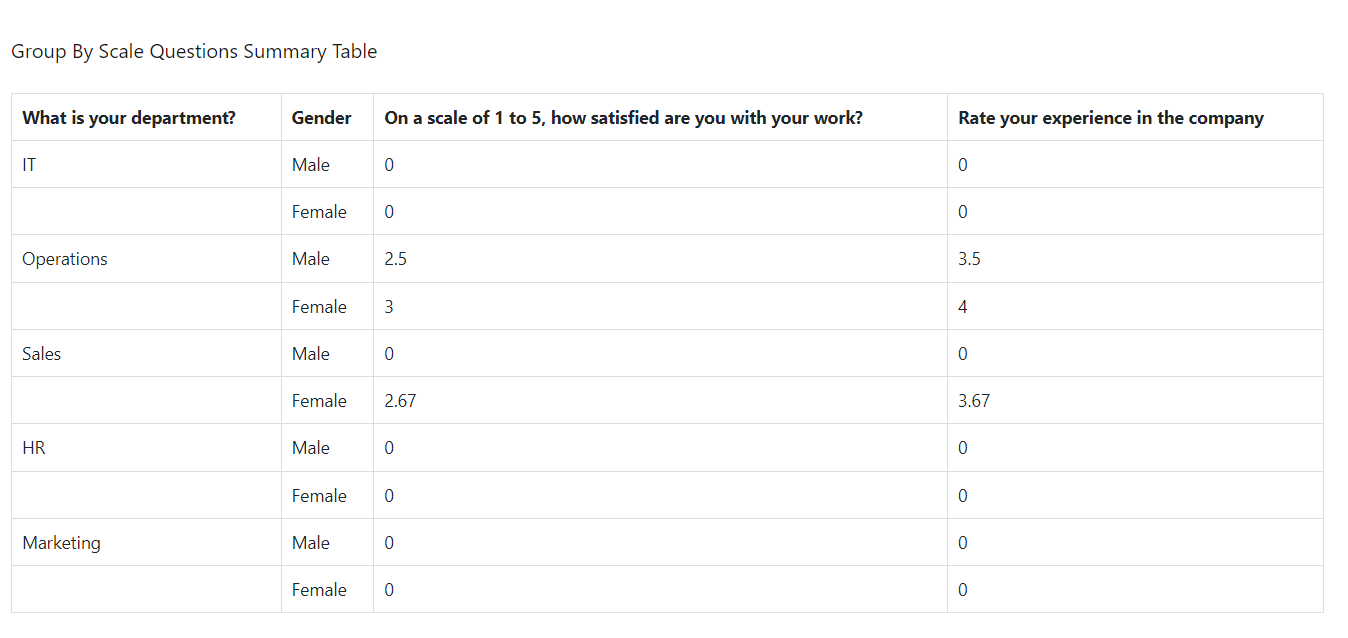Select the Operations department cell
The image size is (1348, 638).
point(65,259)
